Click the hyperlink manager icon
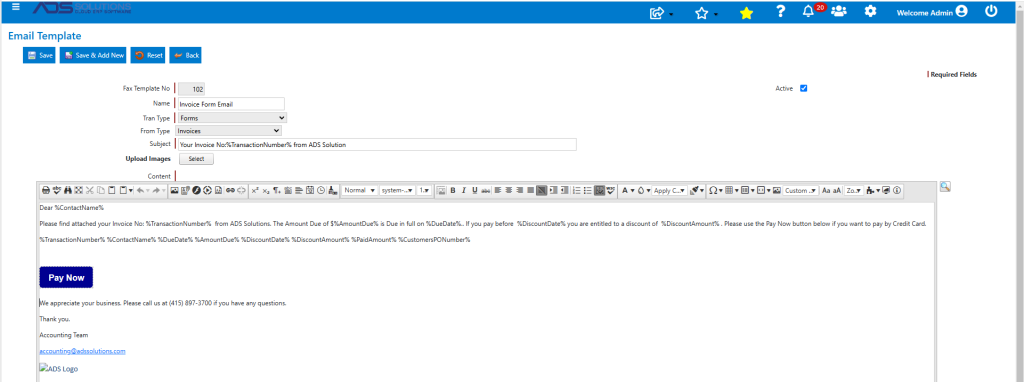The image size is (1024, 382). click(230, 190)
